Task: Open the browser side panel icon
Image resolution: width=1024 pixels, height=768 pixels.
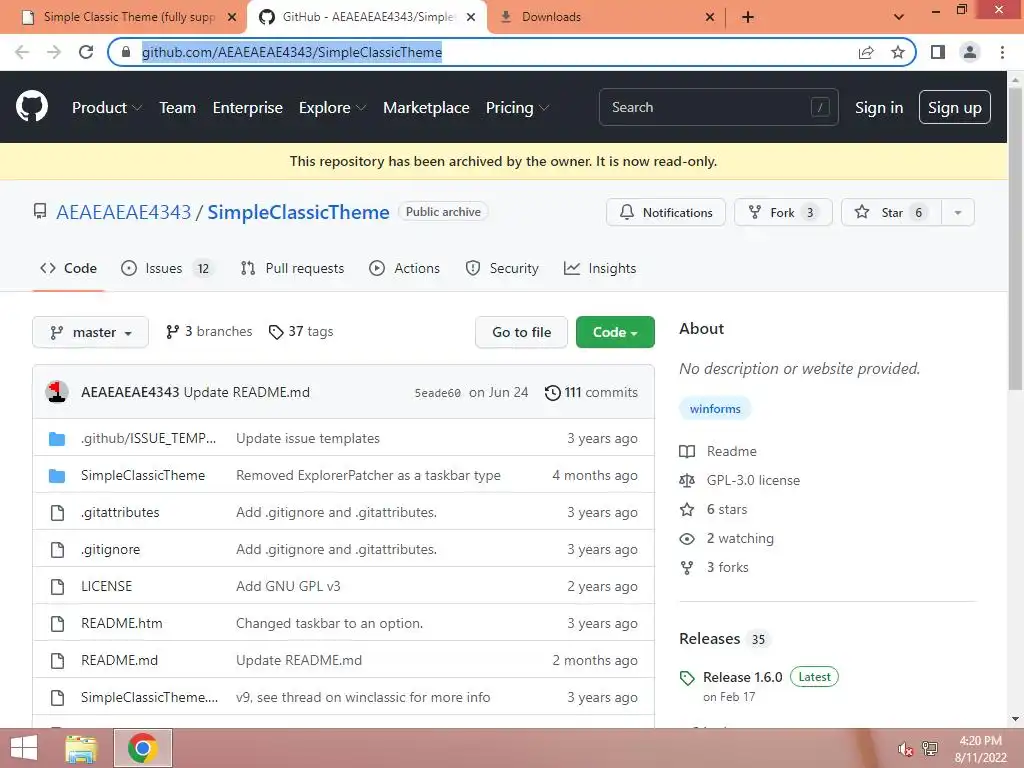Action: tap(938, 52)
